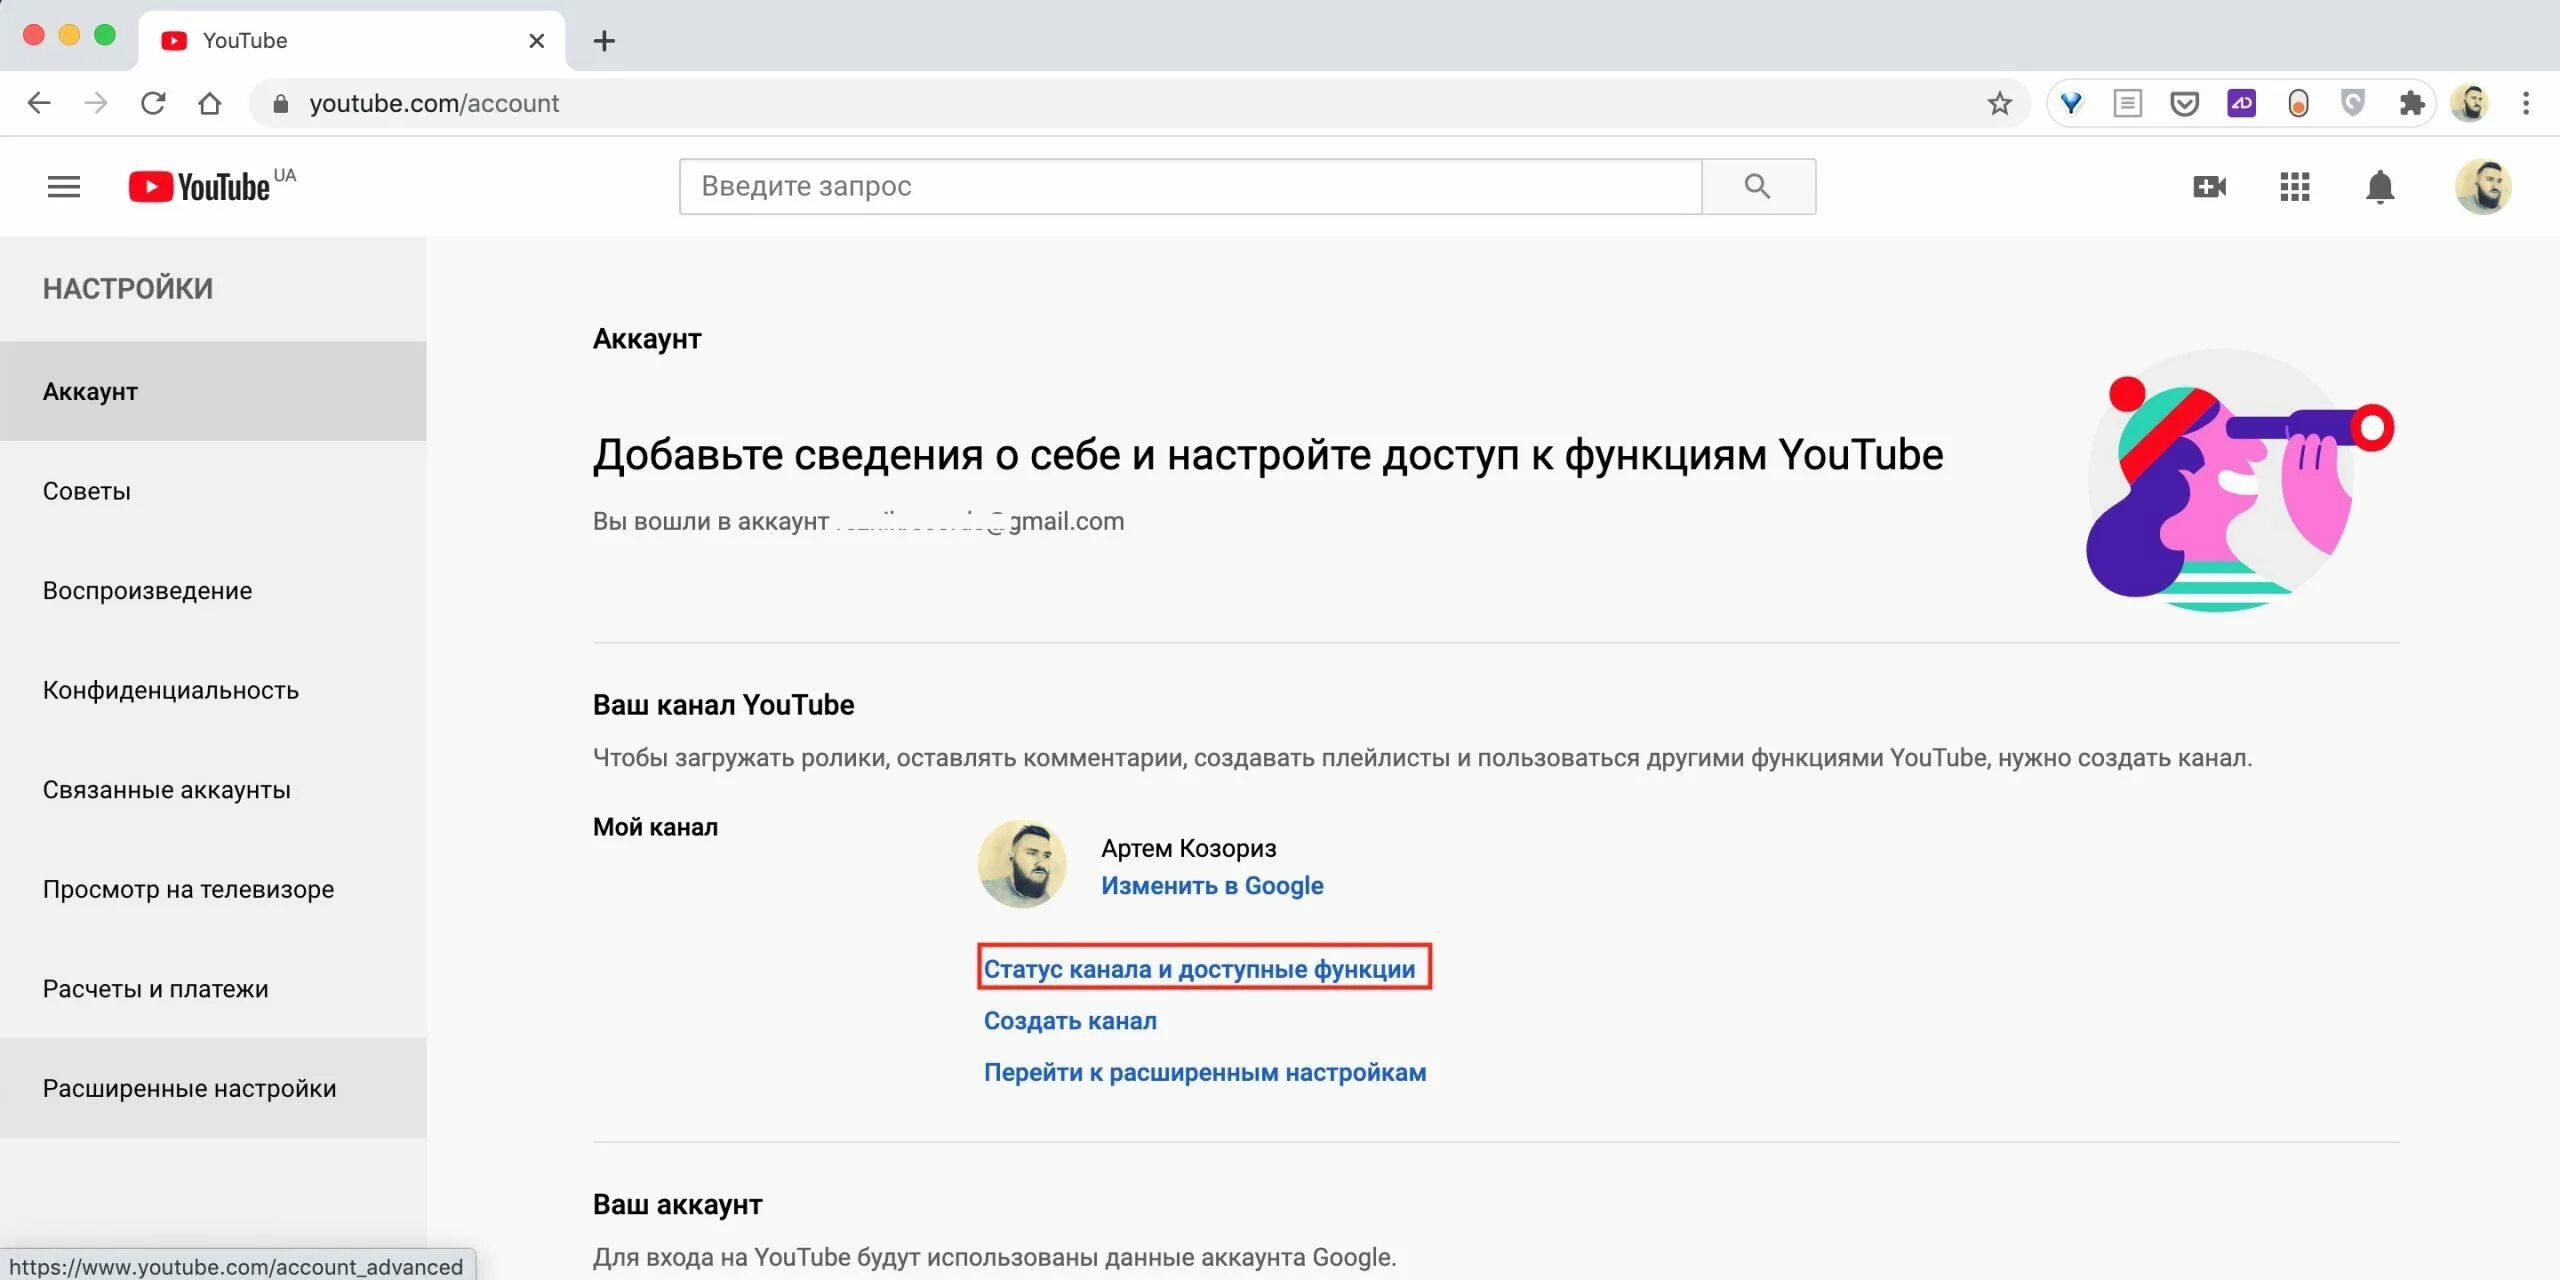This screenshot has height=1280, width=2560.
Task: Click the orange capsule extension icon
Action: click(x=2298, y=103)
